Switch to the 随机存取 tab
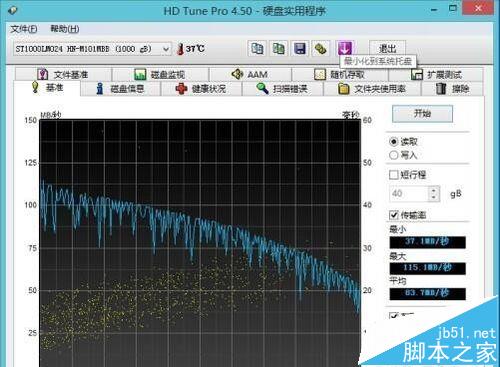 click(340, 74)
